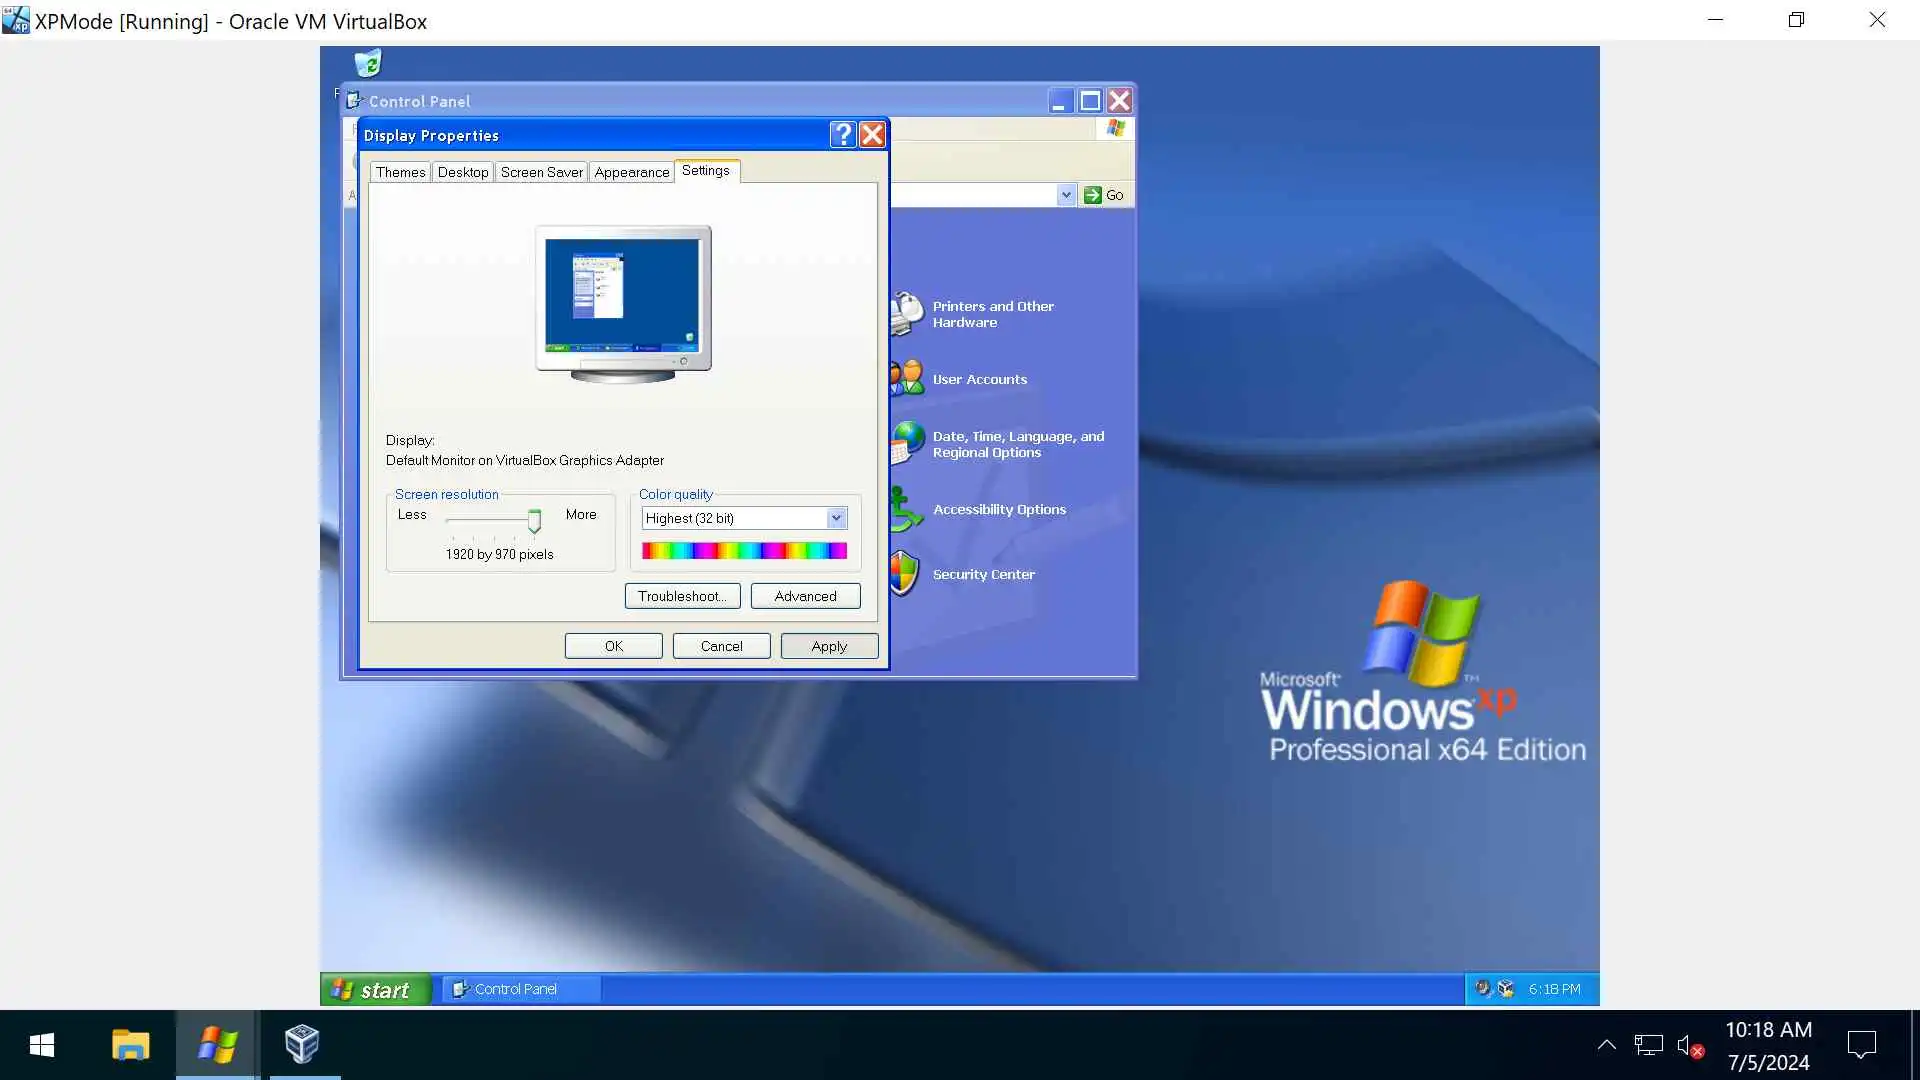This screenshot has width=1920, height=1080.
Task: Open the Security Center shield icon
Action: pyautogui.click(x=904, y=573)
